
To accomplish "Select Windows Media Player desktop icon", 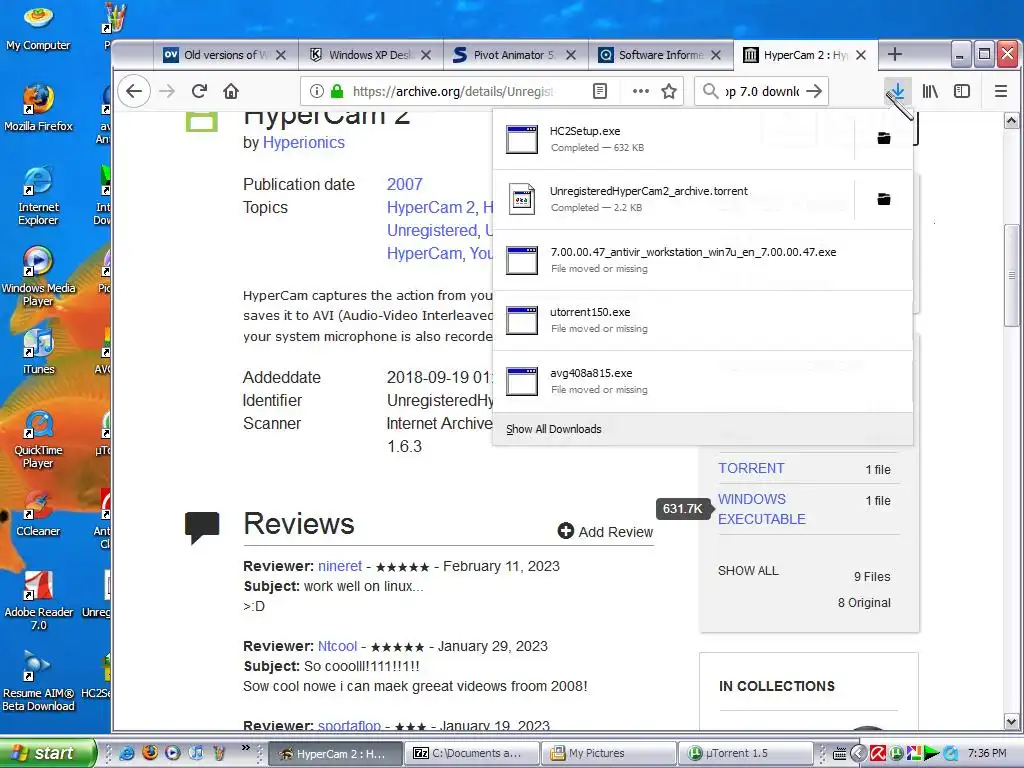I will point(38,276).
